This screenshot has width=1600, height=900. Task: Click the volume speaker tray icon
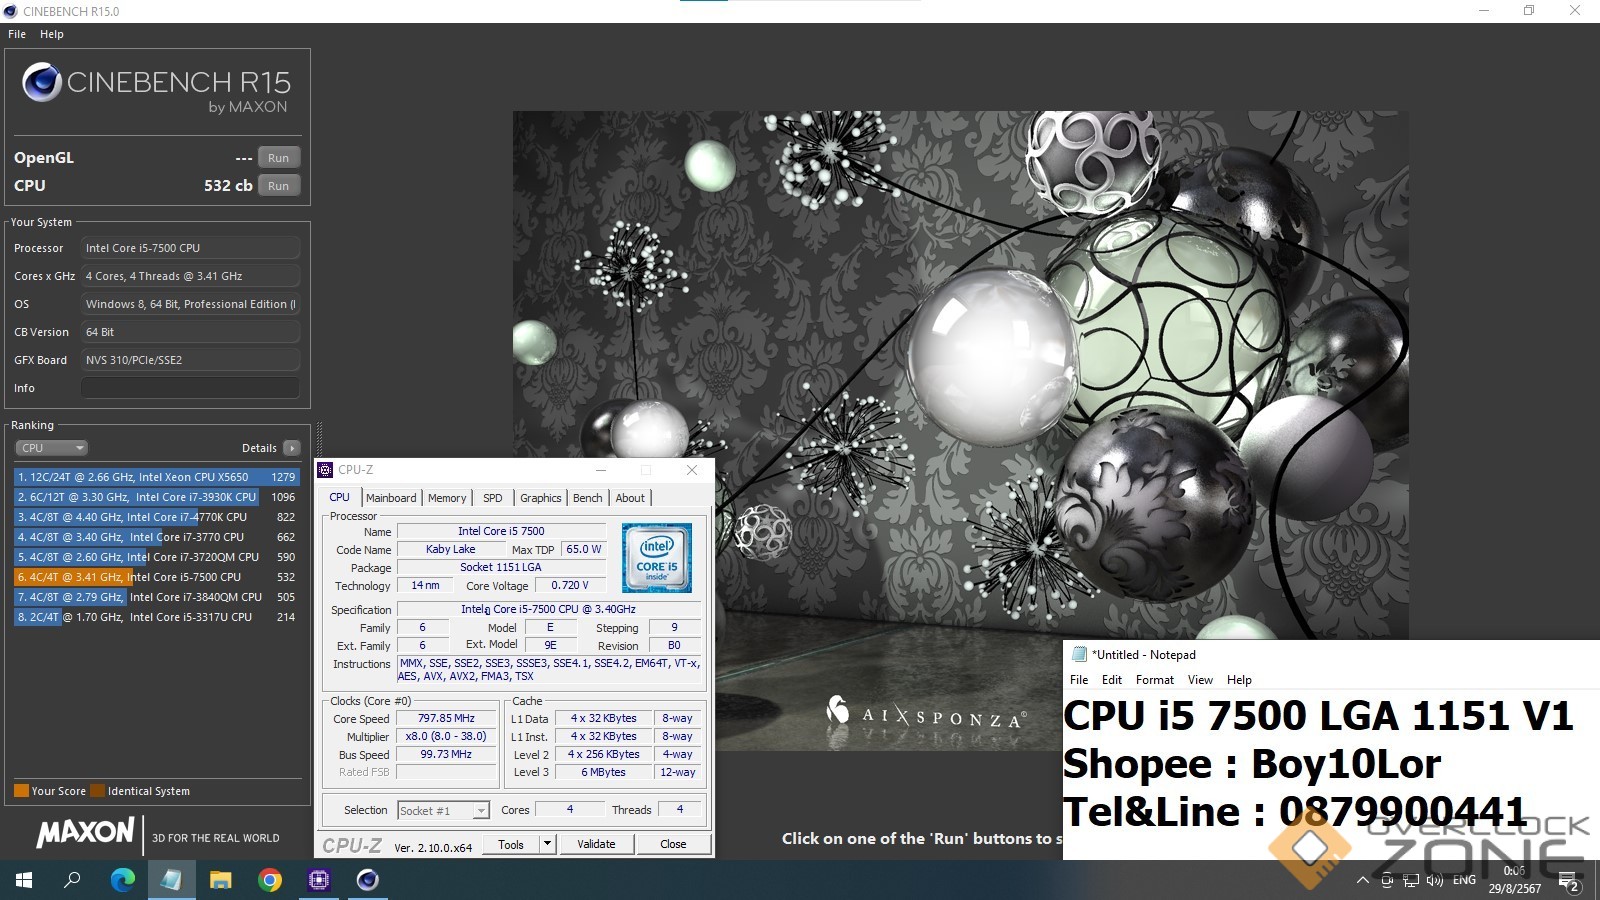point(1435,880)
